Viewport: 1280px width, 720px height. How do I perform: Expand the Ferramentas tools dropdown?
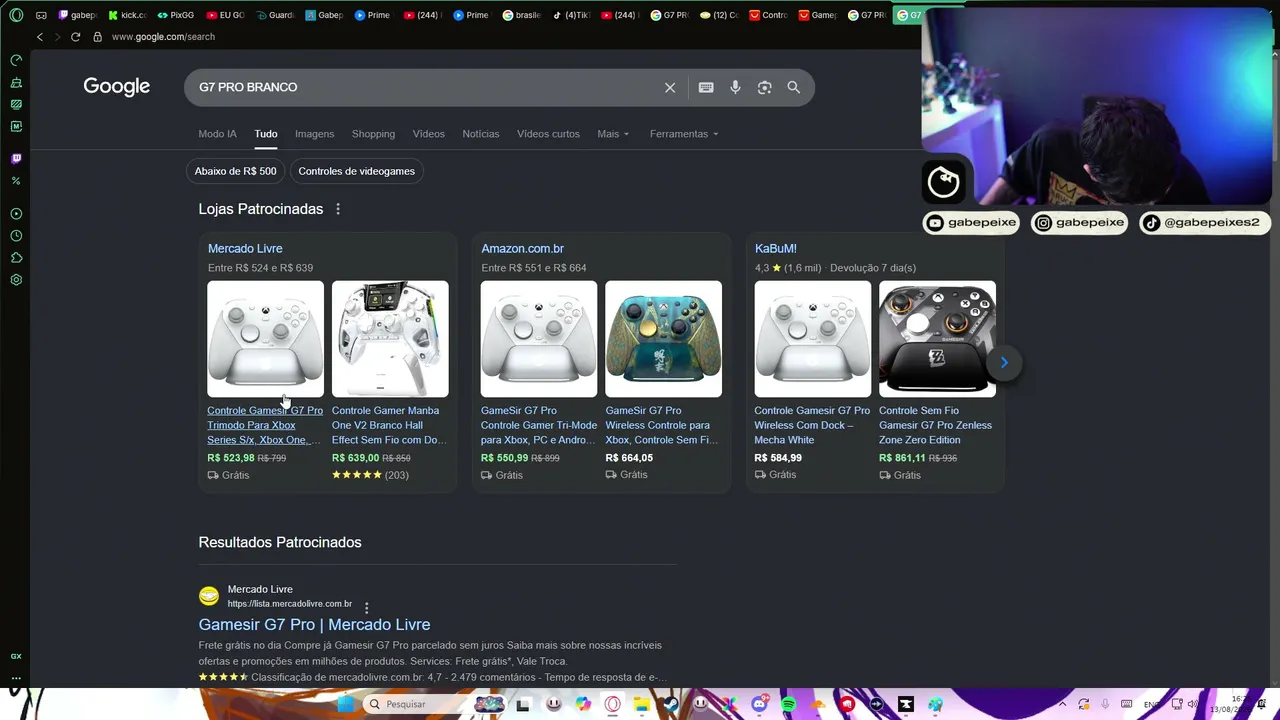click(x=684, y=134)
